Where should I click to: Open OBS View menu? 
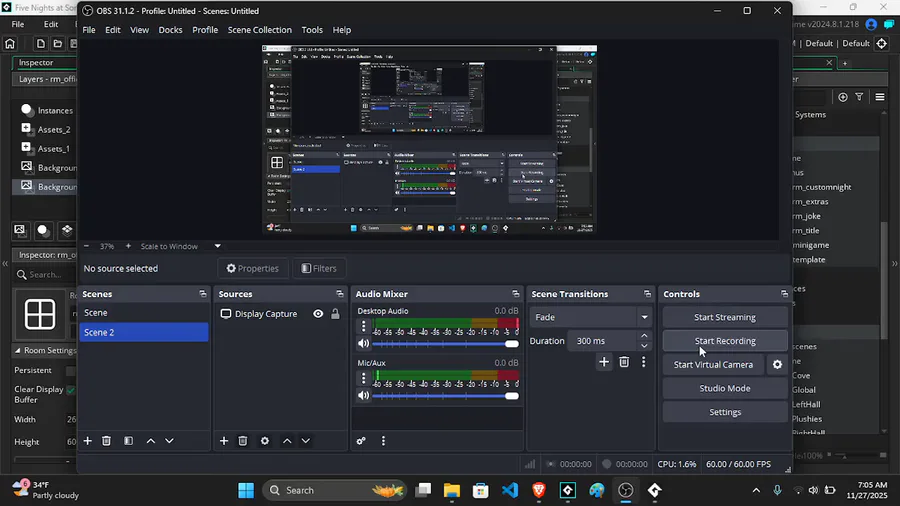(x=139, y=30)
